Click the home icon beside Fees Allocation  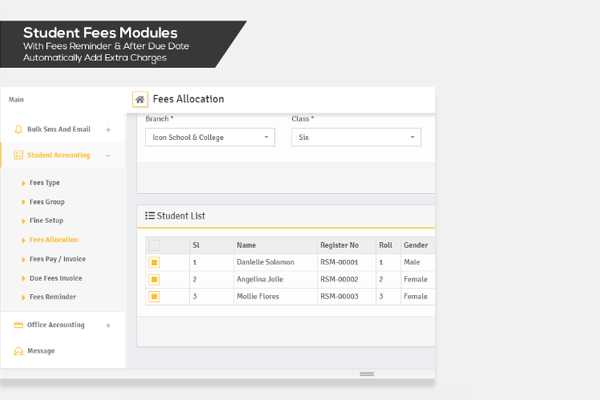pyautogui.click(x=140, y=100)
